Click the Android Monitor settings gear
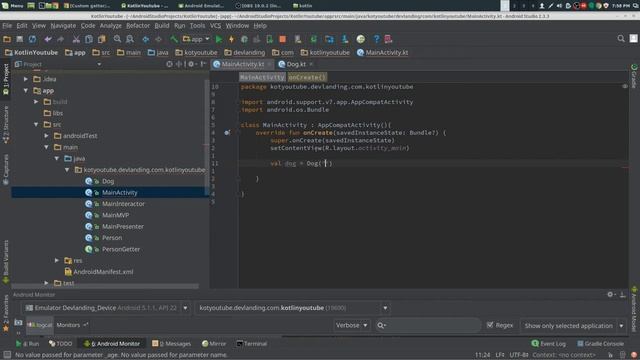 pyautogui.click(x=610, y=294)
